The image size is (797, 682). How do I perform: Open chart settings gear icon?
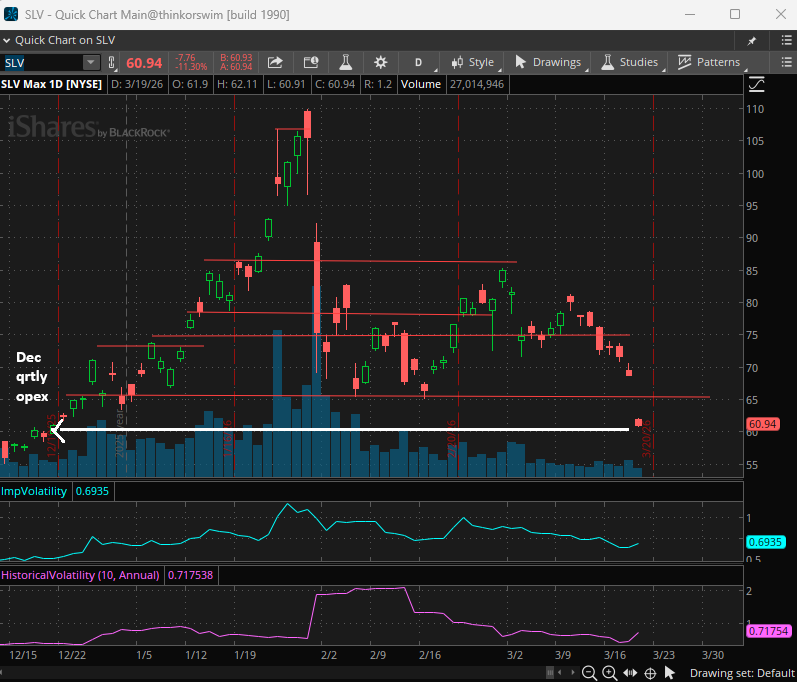click(x=380, y=63)
